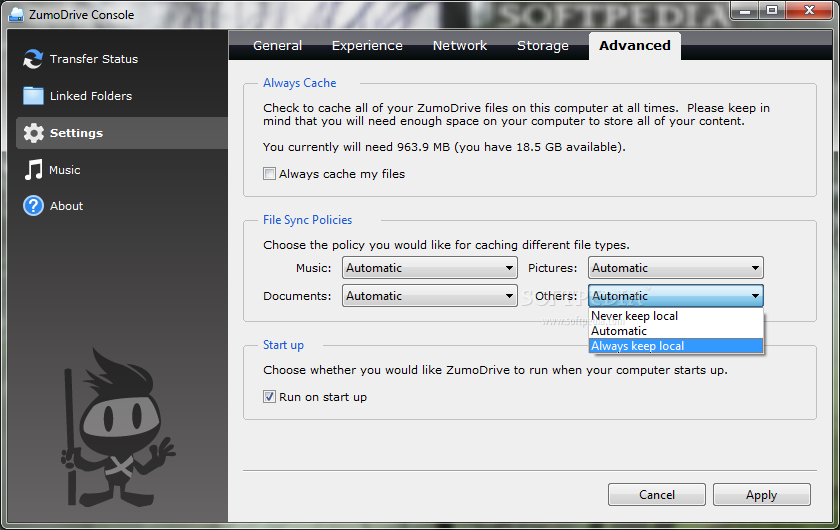The image size is (840, 530).
Task: Select the Settings sidebar label
Action: 76,133
